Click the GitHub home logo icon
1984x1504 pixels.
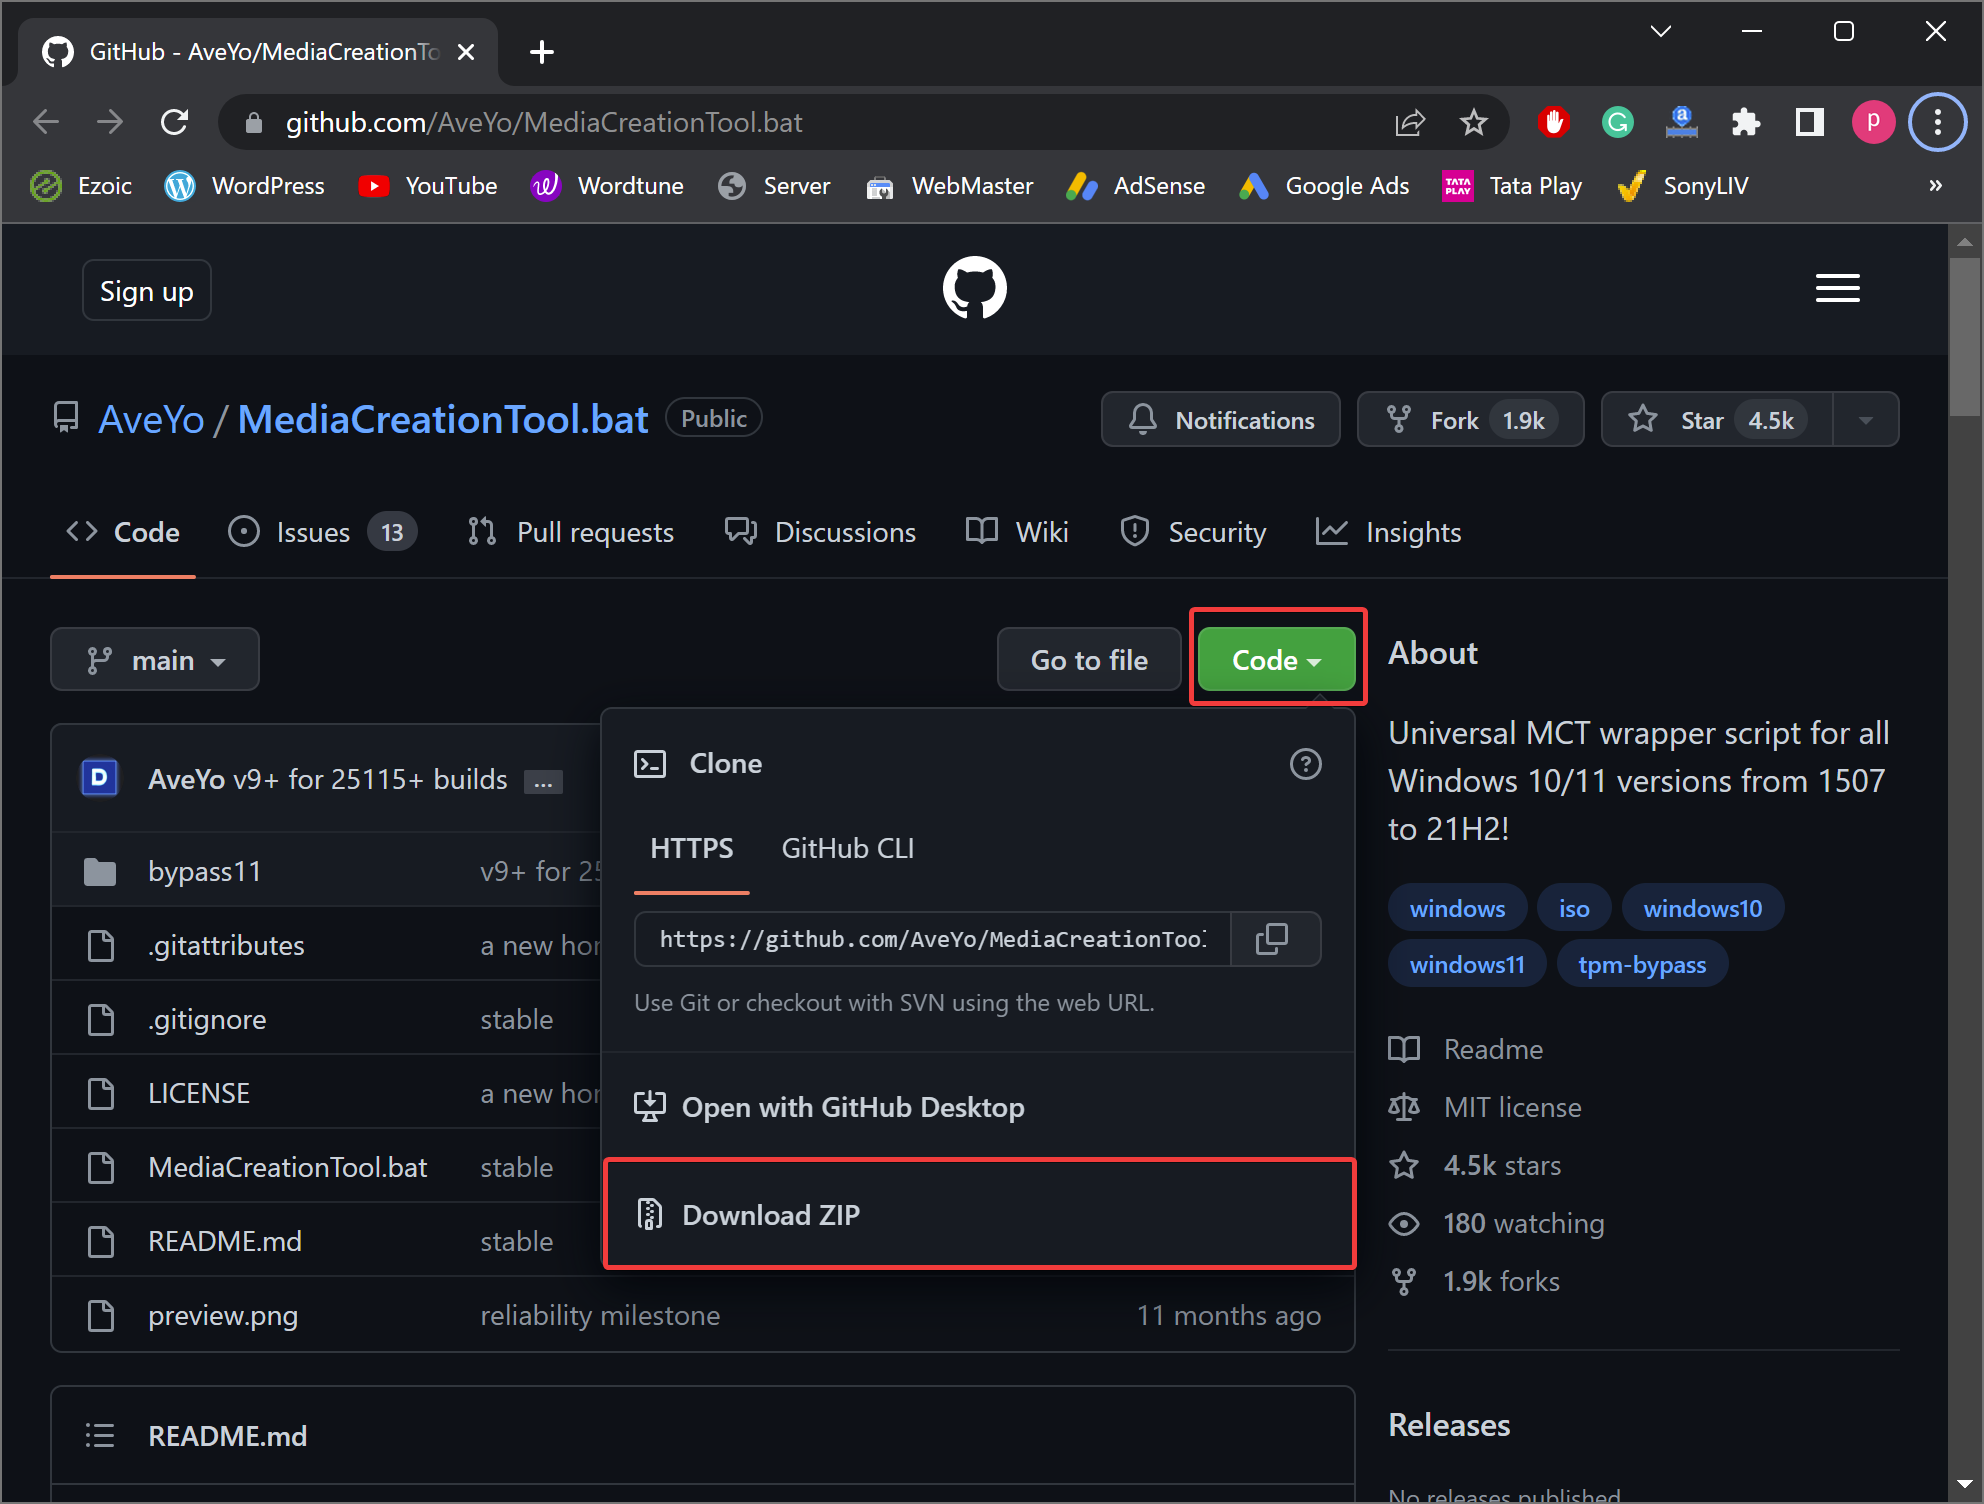click(976, 291)
